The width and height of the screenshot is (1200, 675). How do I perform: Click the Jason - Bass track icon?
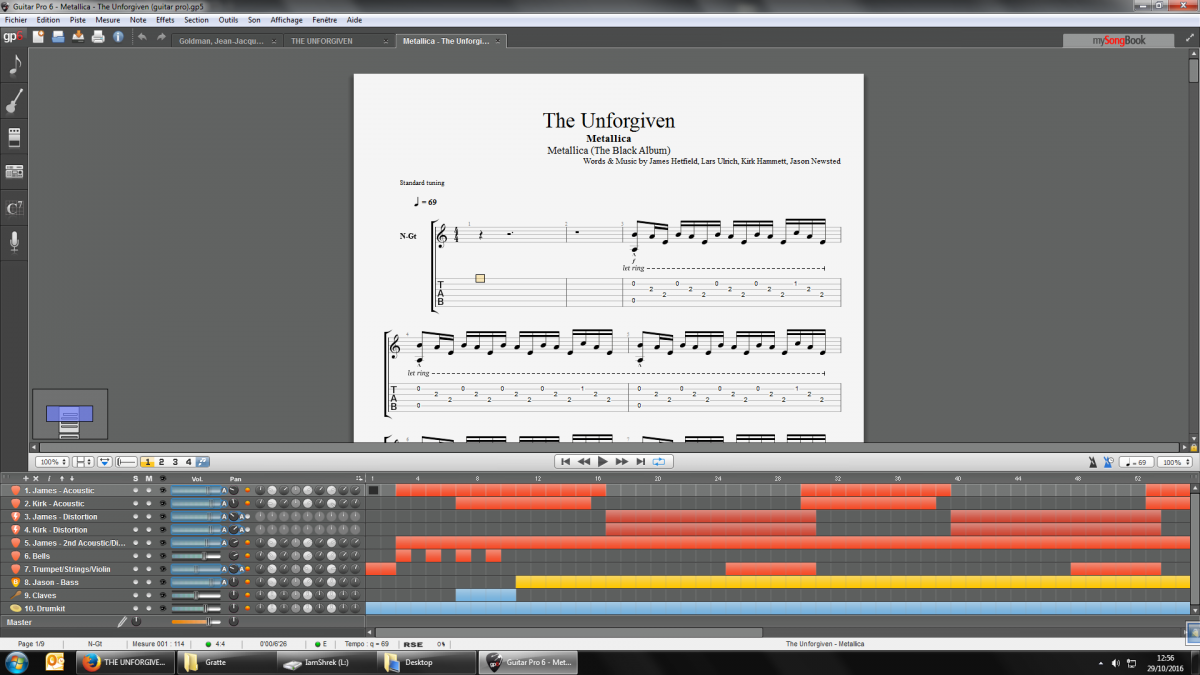[x=16, y=582]
